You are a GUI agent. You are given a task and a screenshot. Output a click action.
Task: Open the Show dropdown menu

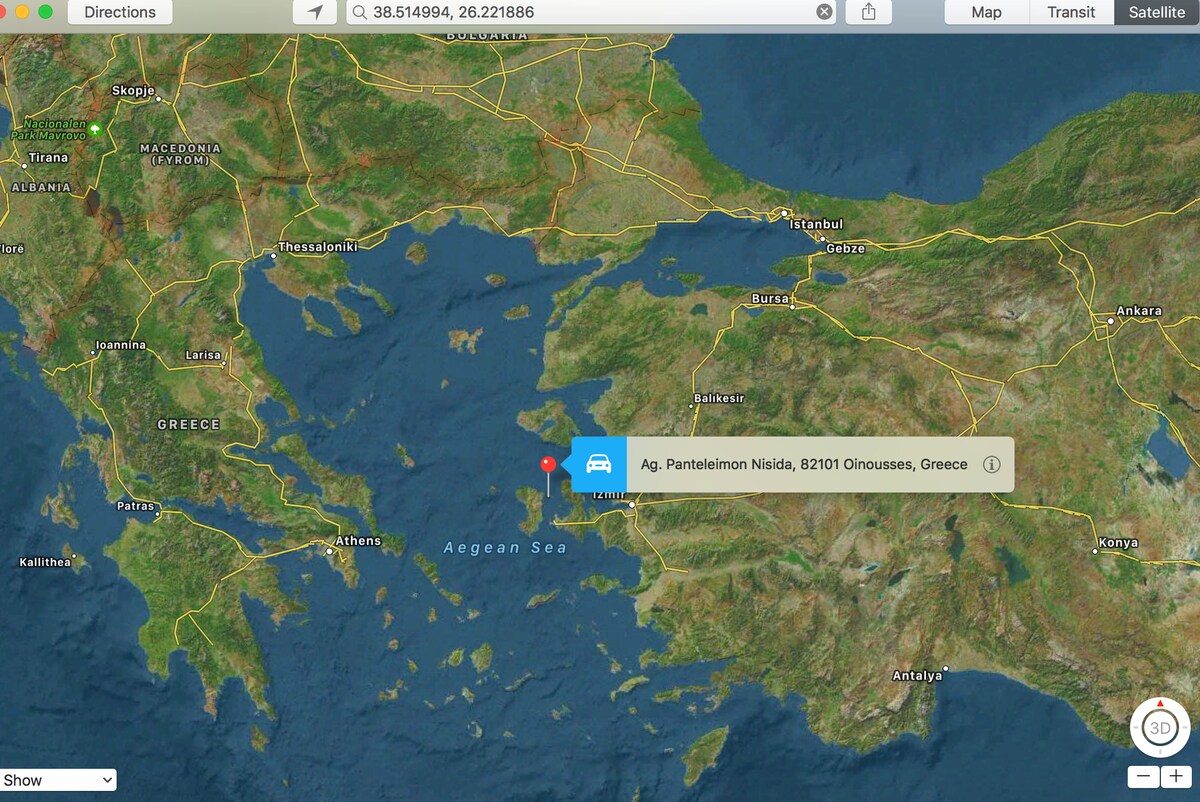point(58,780)
